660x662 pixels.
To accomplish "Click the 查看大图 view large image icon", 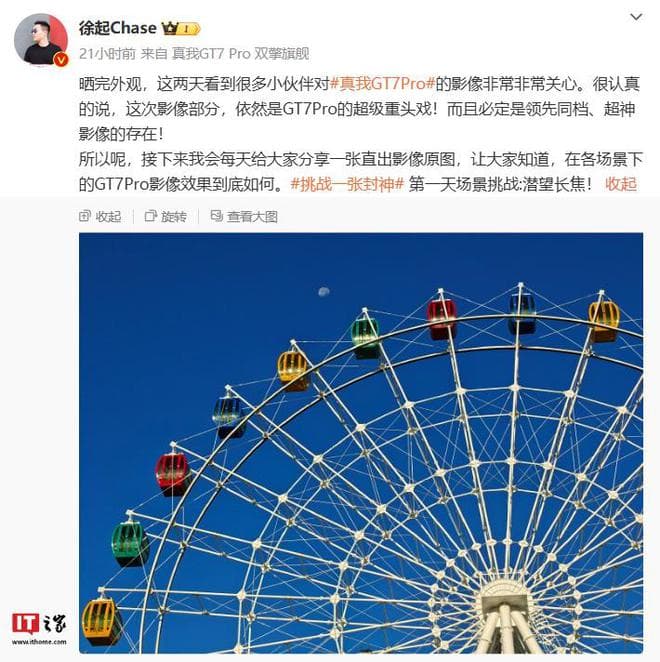I will 216,216.
